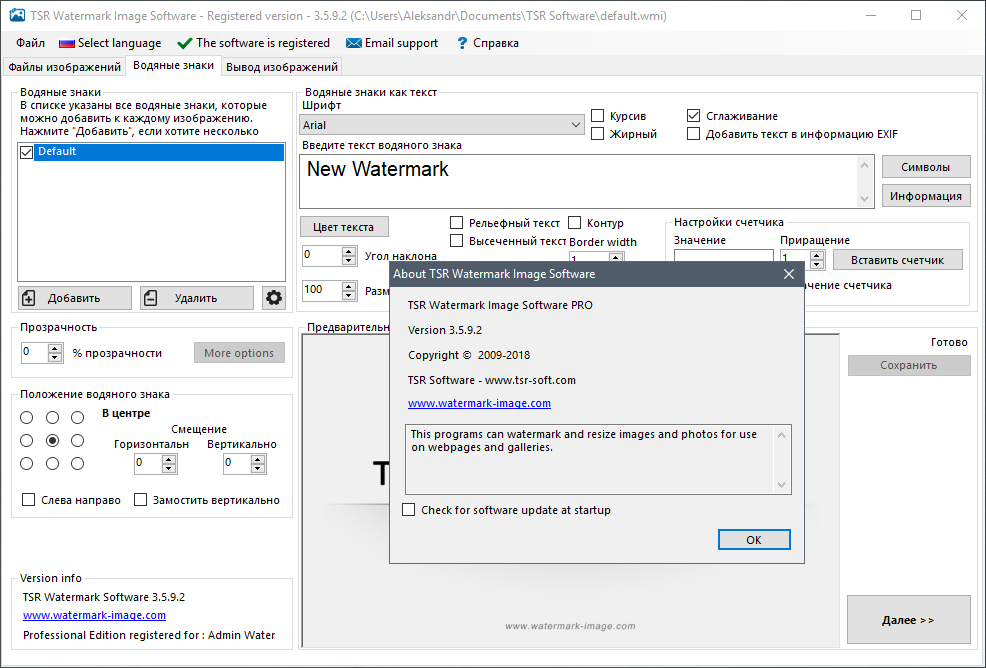Click the Значение counter input field
The width and height of the screenshot is (986, 668).
pyautogui.click(x=723, y=256)
